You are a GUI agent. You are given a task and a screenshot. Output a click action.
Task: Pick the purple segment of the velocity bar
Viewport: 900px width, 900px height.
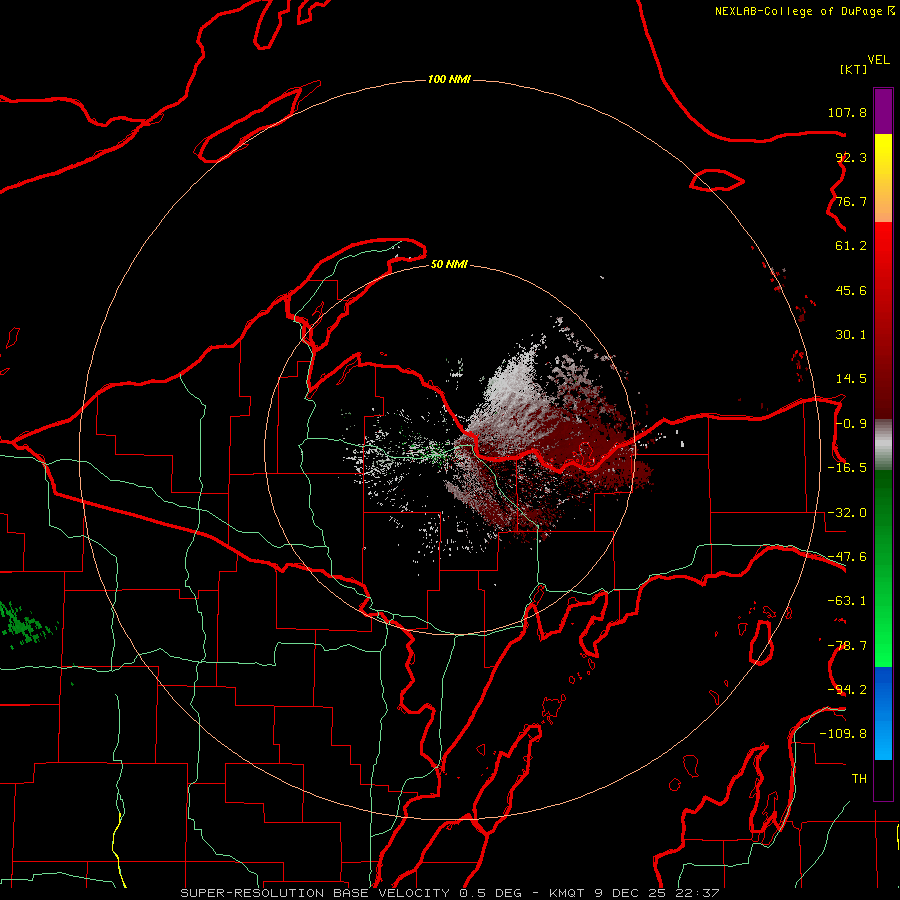click(883, 111)
